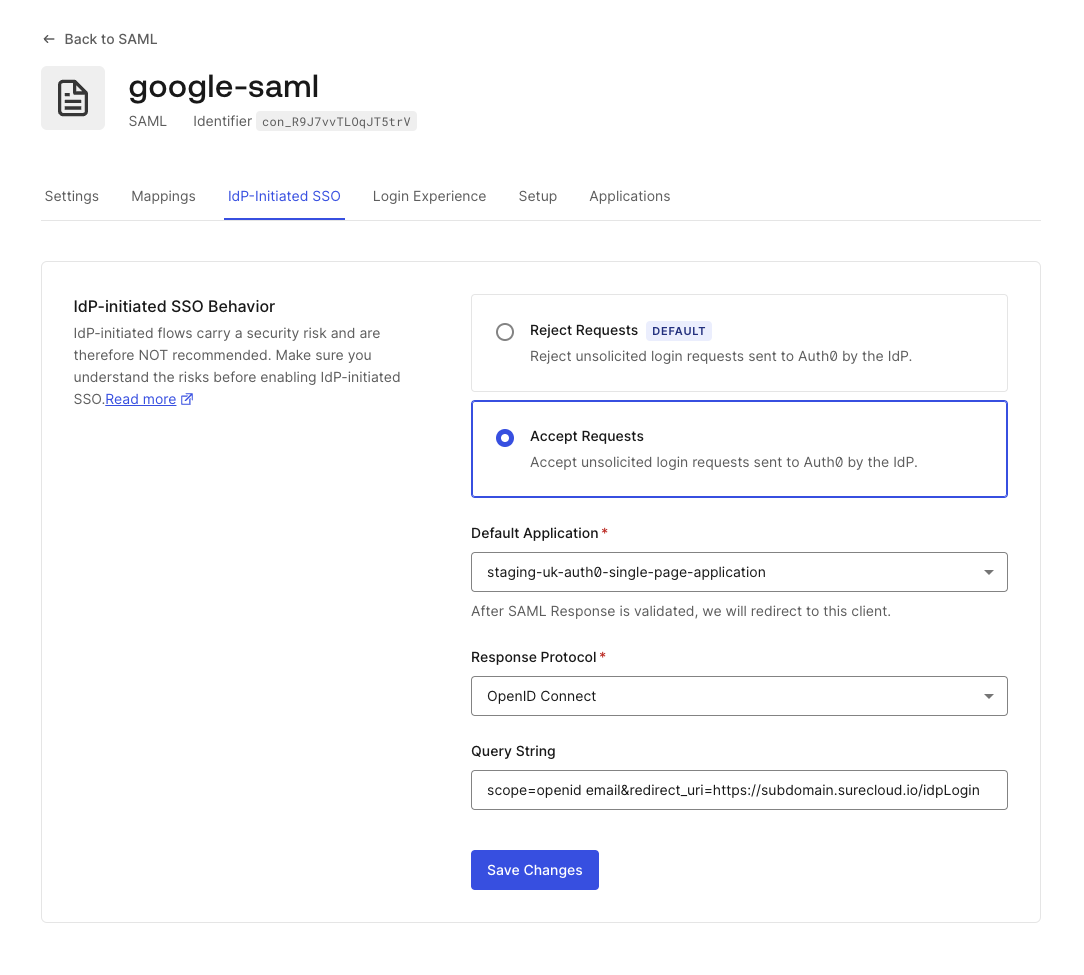This screenshot has height=975, width=1084.
Task: Open the Read more link
Action: click(x=141, y=400)
